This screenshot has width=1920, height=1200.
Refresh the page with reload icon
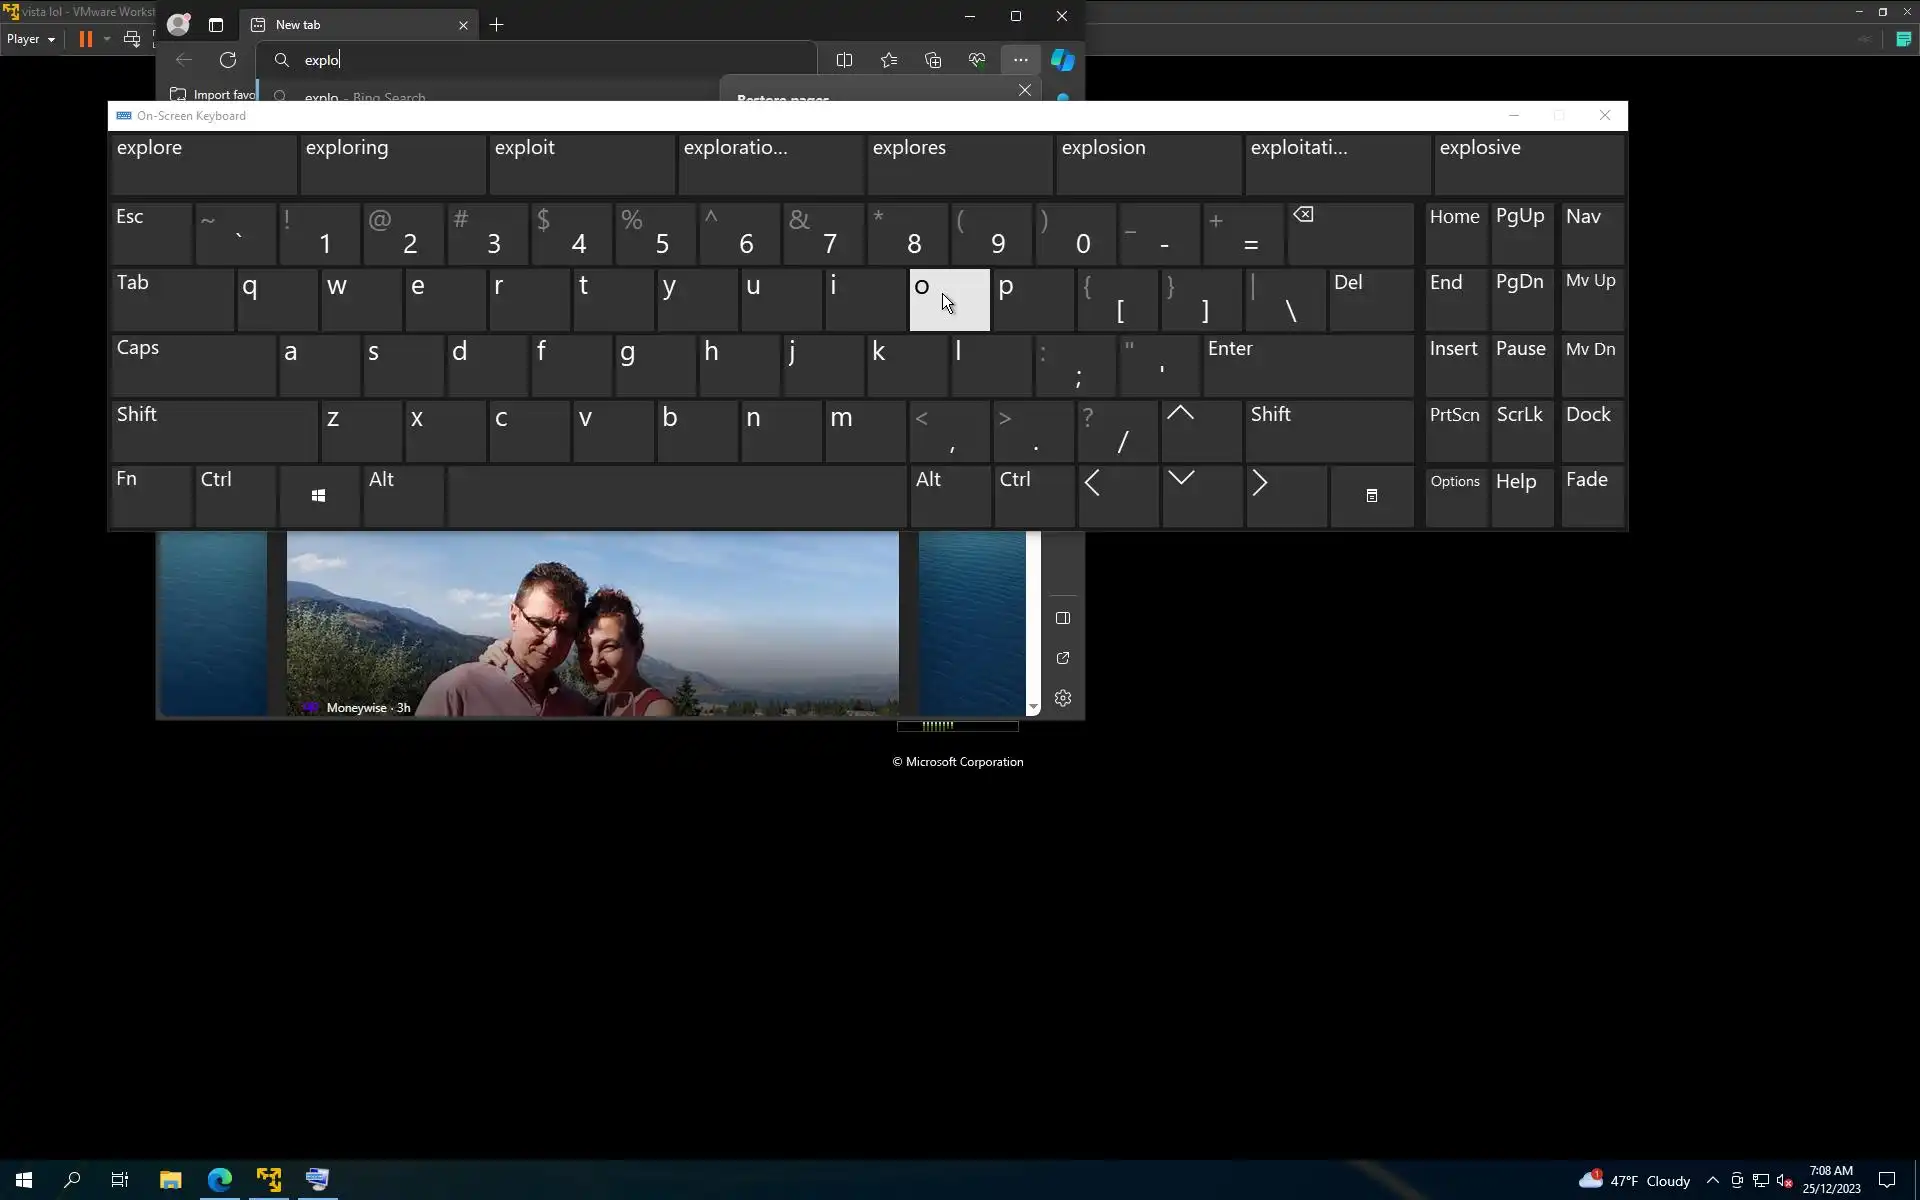[x=228, y=60]
